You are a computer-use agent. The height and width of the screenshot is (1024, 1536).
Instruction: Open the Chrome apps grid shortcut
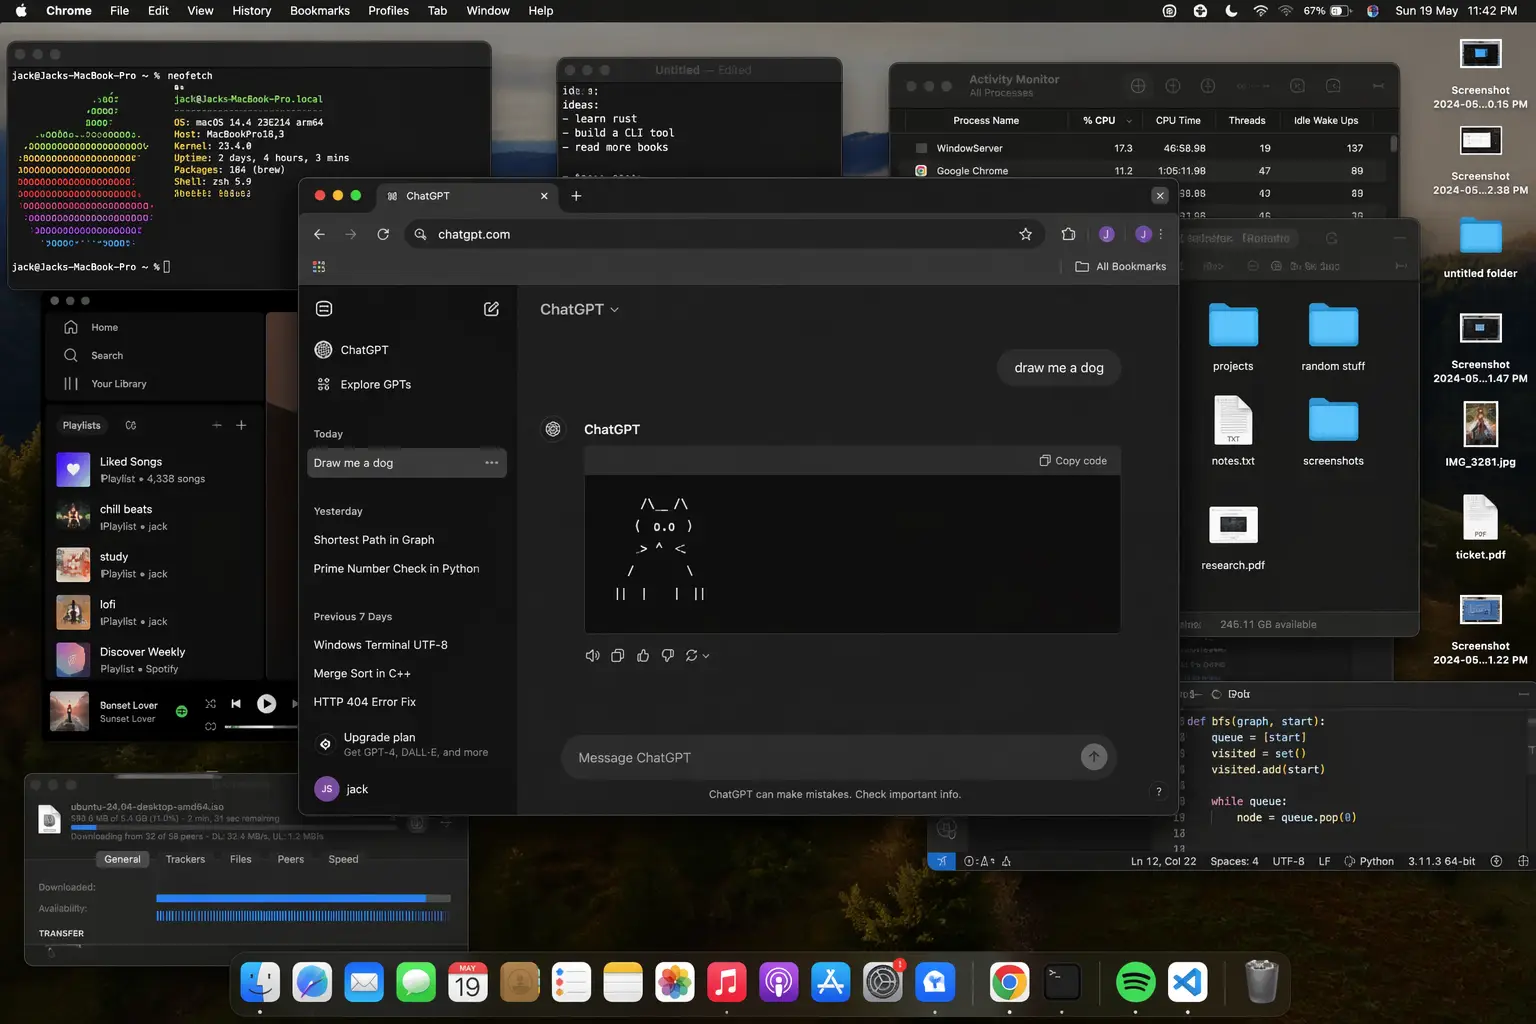click(x=319, y=267)
